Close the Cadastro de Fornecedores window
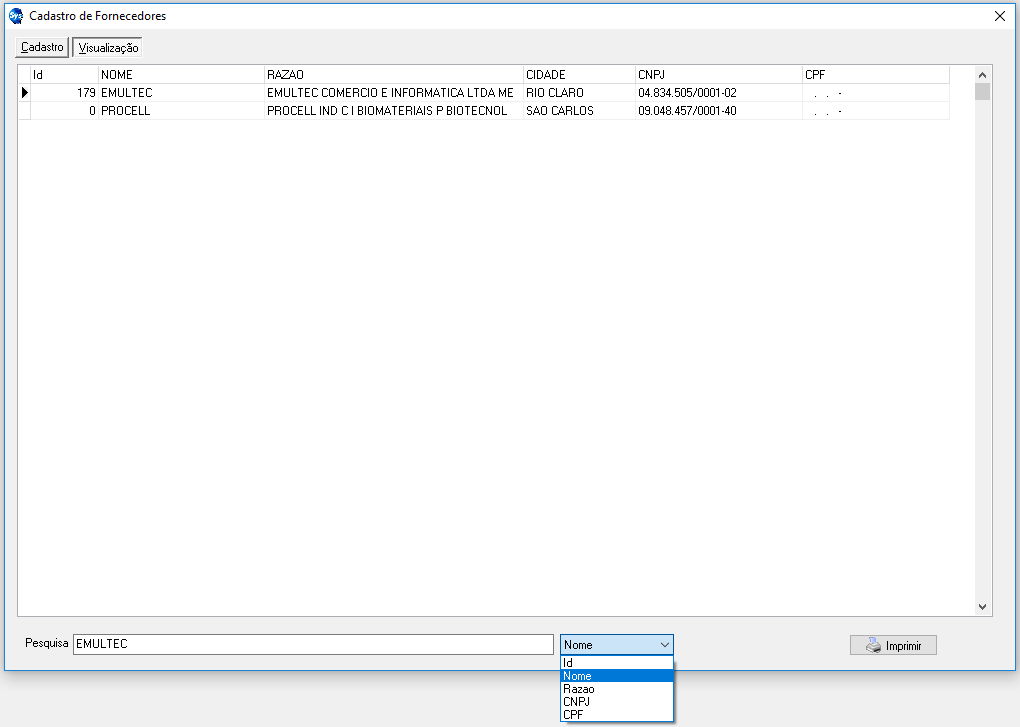Viewport: 1020px width, 727px height. tap(1000, 16)
